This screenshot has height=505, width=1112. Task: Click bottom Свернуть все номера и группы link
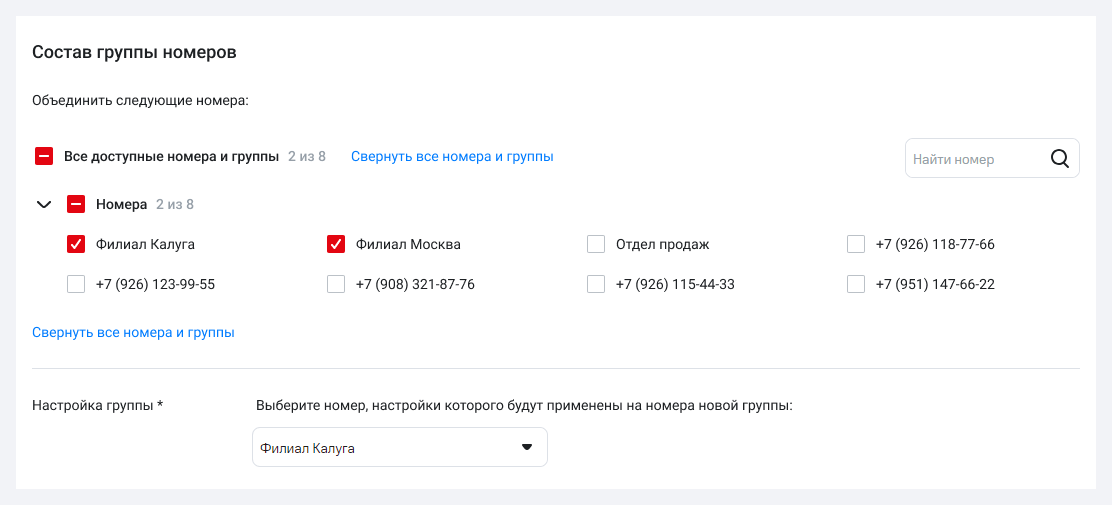(x=133, y=332)
